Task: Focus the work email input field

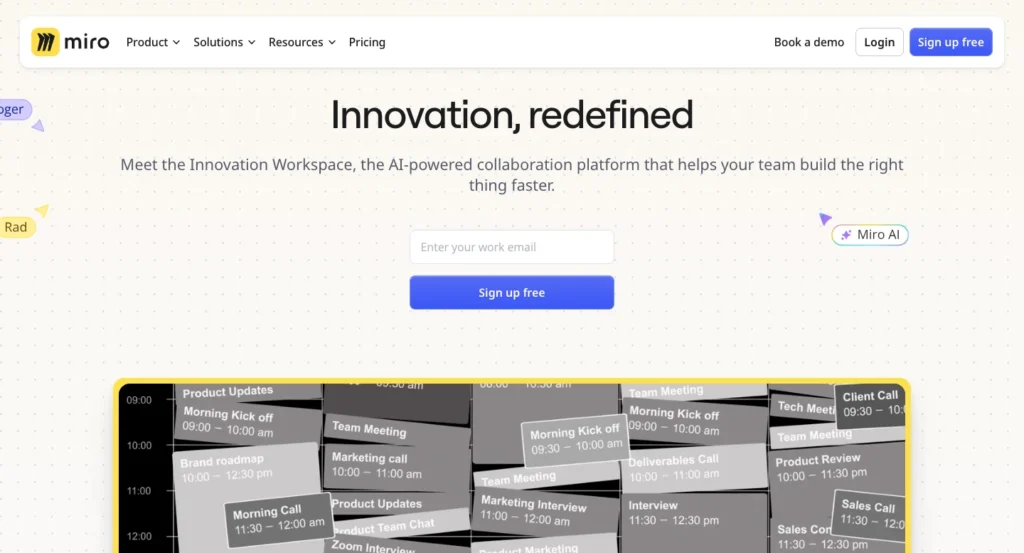Action: (x=511, y=247)
